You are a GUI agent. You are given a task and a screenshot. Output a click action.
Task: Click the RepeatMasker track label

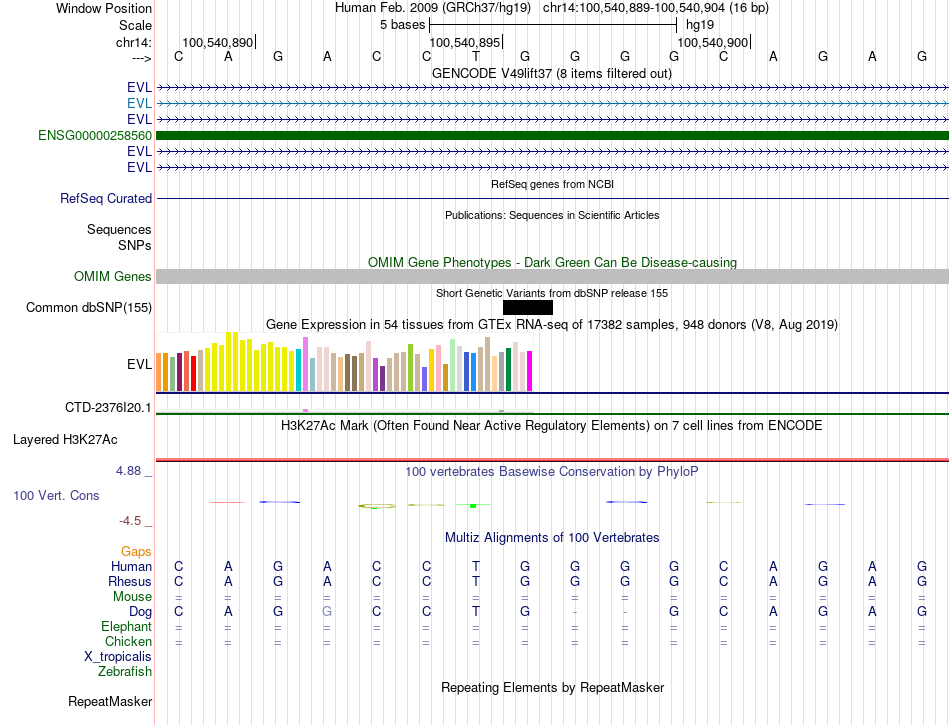pyautogui.click(x=110, y=701)
